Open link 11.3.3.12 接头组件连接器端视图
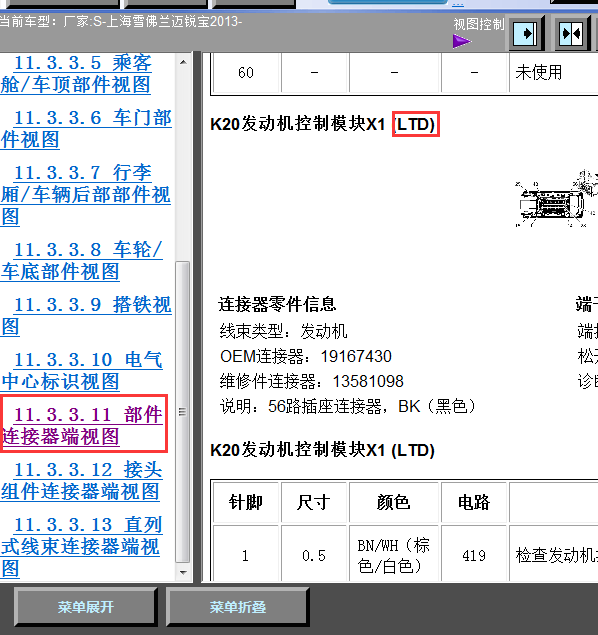 tap(81, 481)
